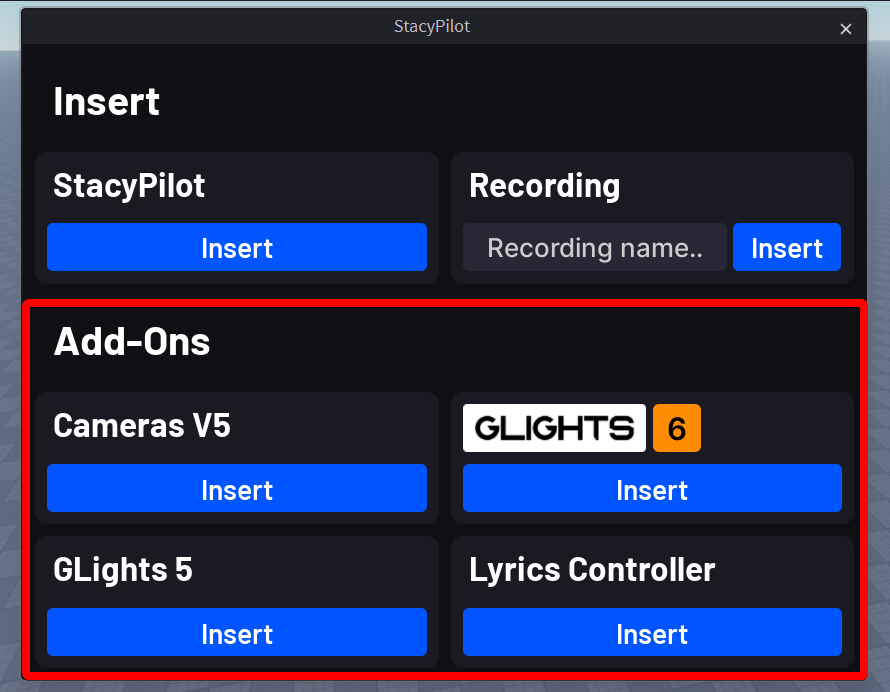This screenshot has width=890, height=692.
Task: Click the Add-Ons section heading
Action: [x=132, y=341]
